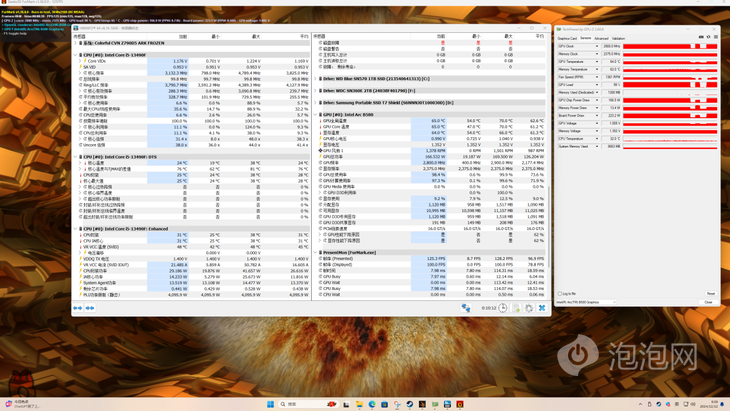The height and width of the screenshot is (411, 730).
Task: Toggle the Log to file checkbox
Action: pyautogui.click(x=559, y=294)
